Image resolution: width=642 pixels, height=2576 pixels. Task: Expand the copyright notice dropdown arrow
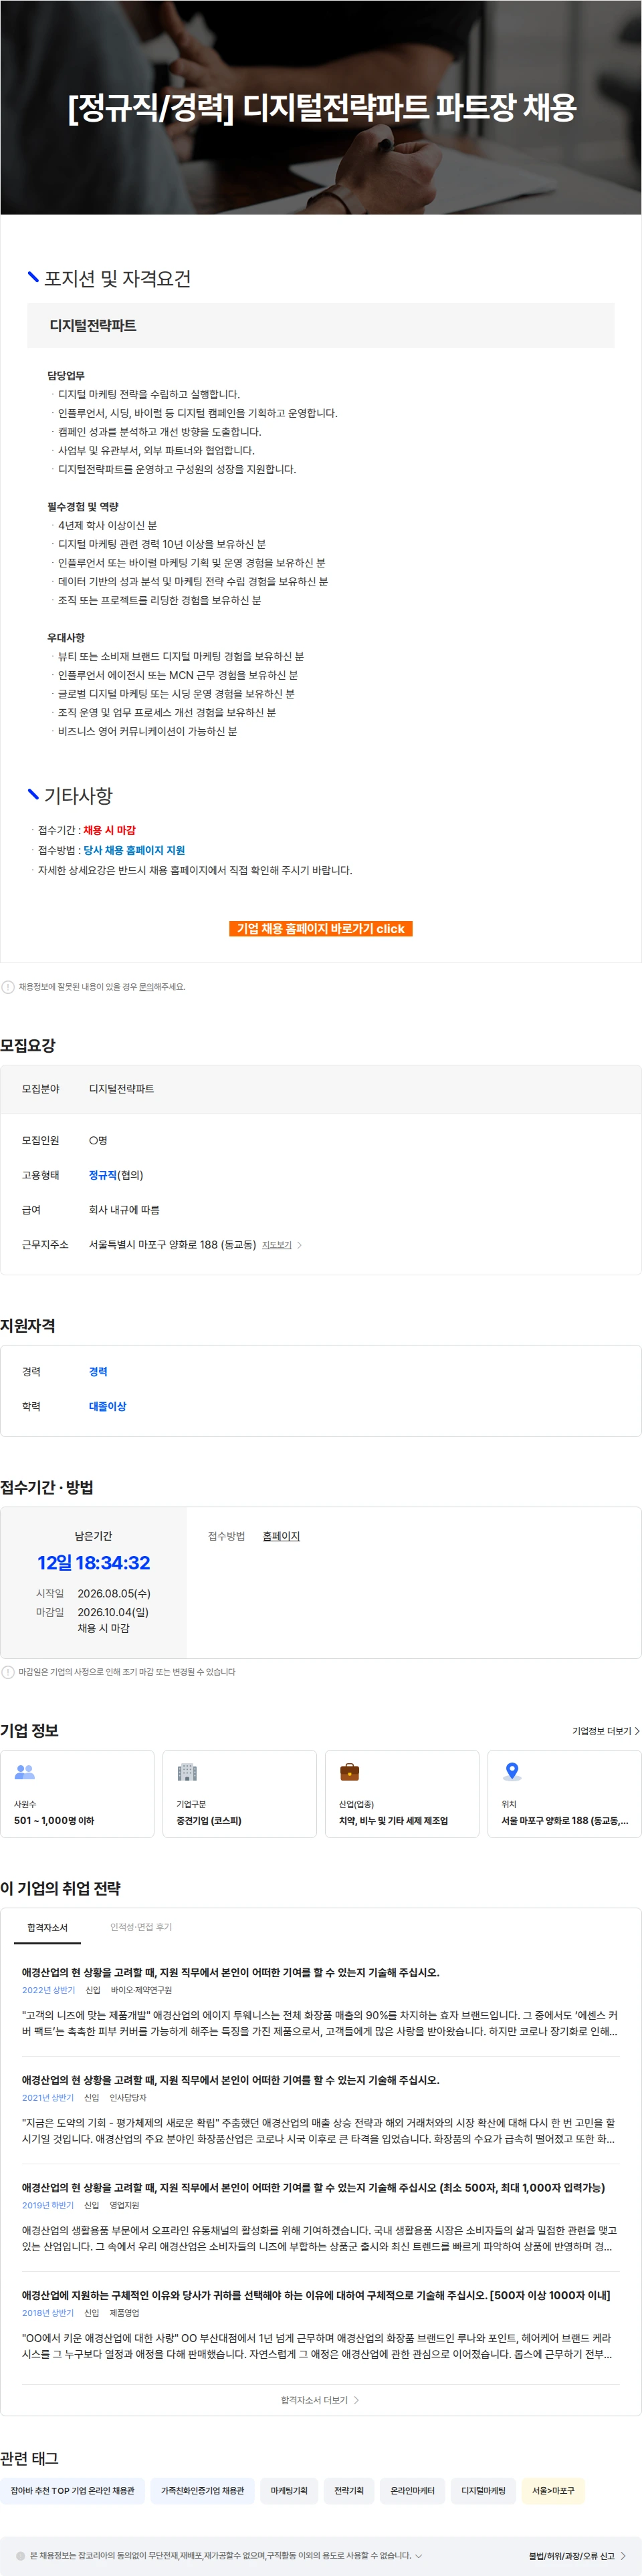tap(418, 2556)
